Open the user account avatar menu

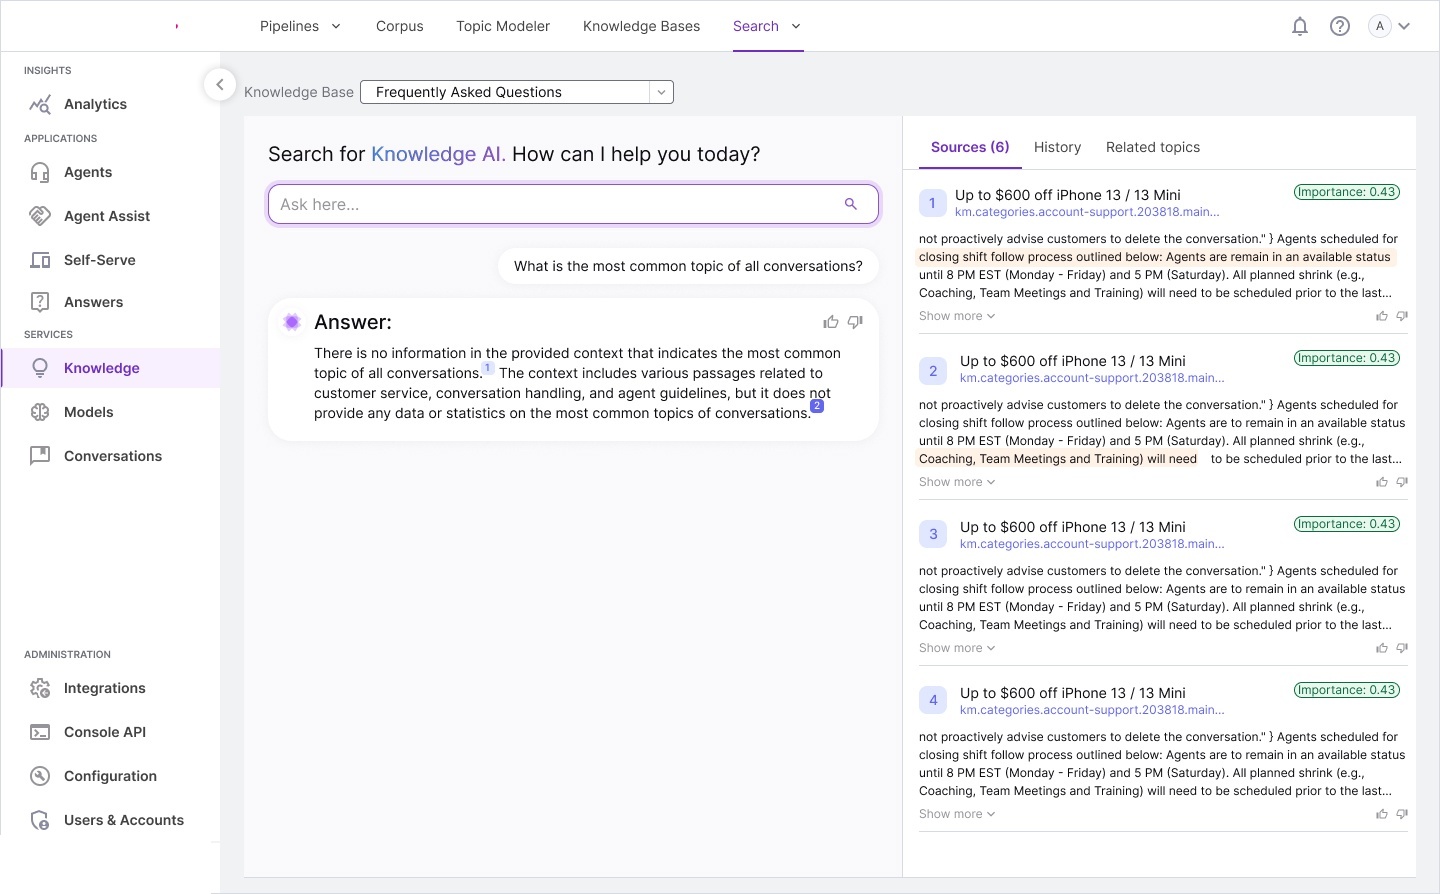[x=1389, y=27]
